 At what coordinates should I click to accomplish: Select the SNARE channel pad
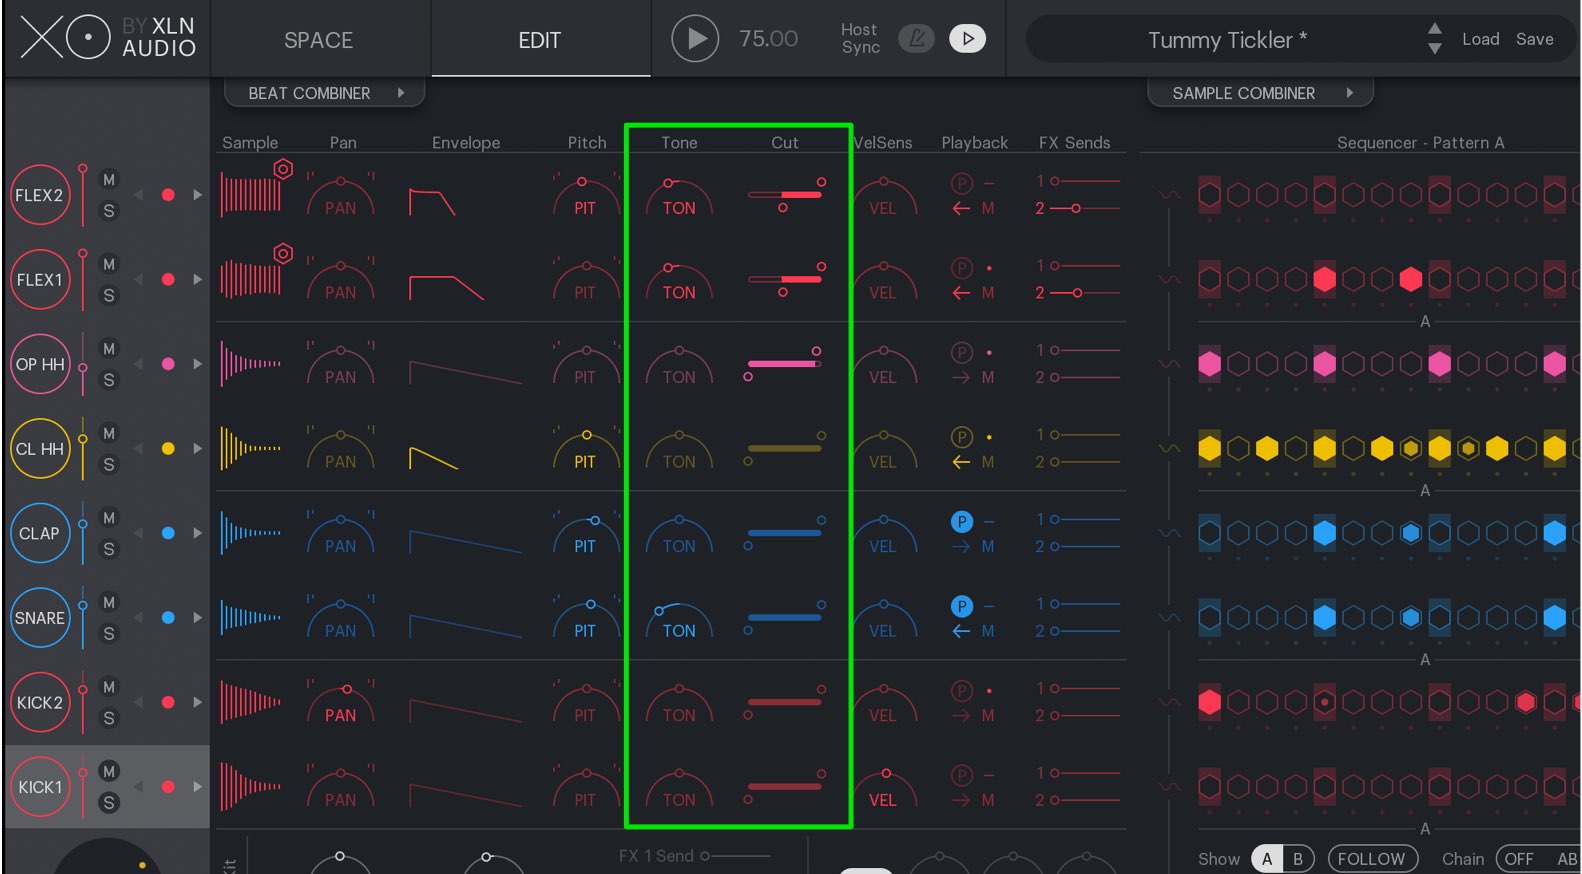(x=40, y=618)
